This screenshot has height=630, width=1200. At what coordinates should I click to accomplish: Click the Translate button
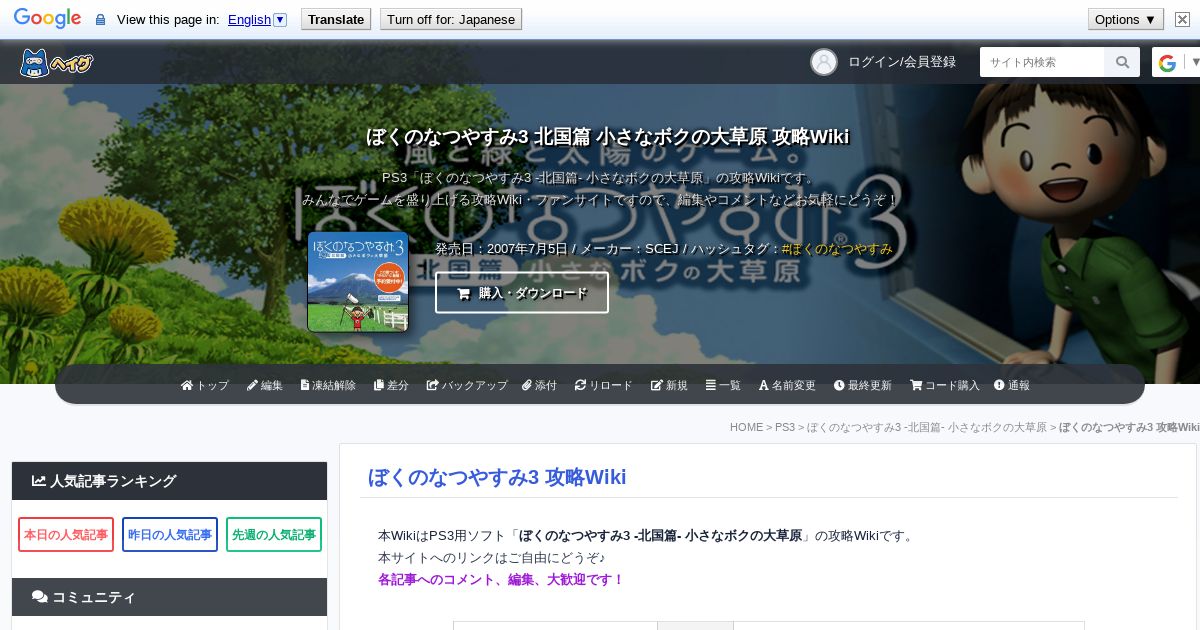point(336,19)
